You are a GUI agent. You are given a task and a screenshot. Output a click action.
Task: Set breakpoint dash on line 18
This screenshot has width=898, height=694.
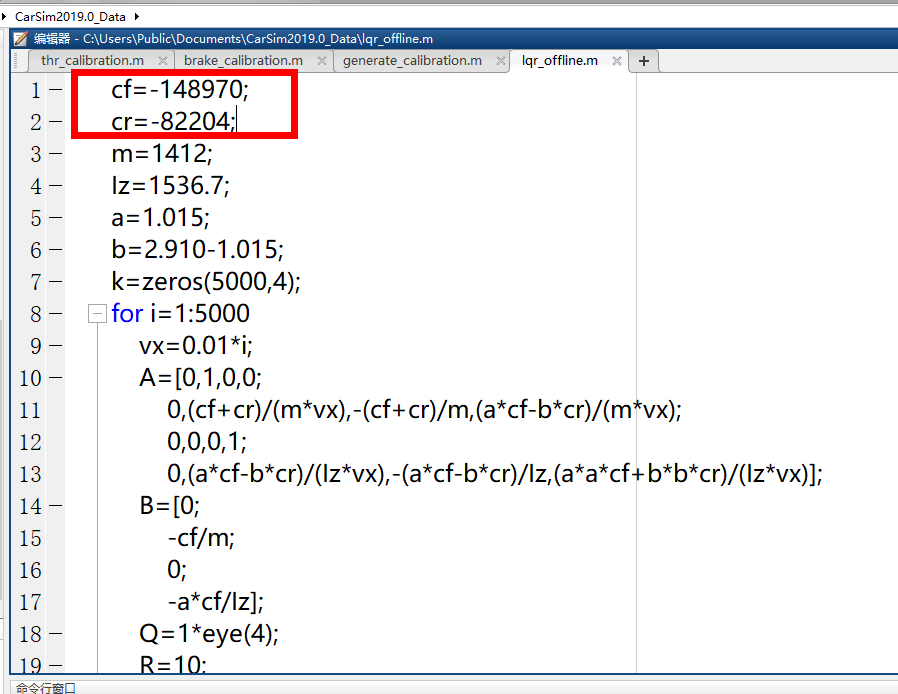pyautogui.click(x=56, y=634)
